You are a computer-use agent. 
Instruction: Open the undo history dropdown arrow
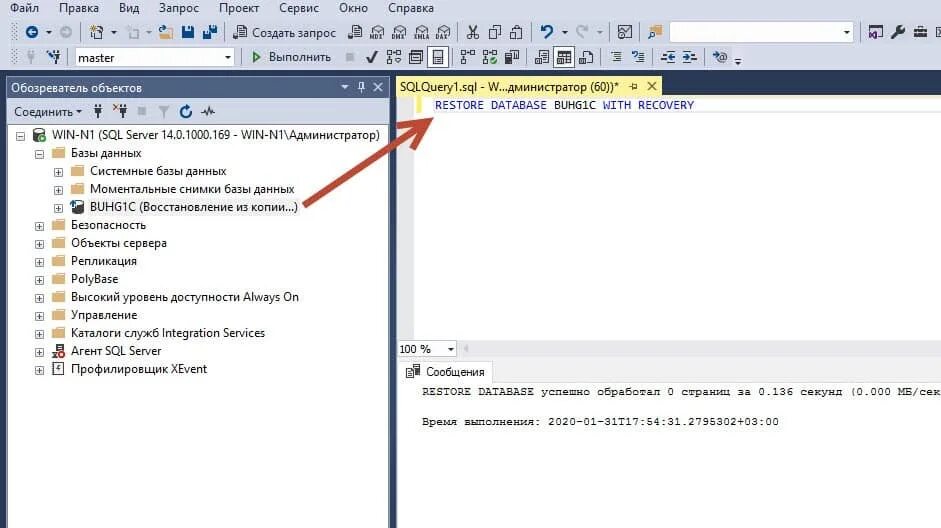565,32
